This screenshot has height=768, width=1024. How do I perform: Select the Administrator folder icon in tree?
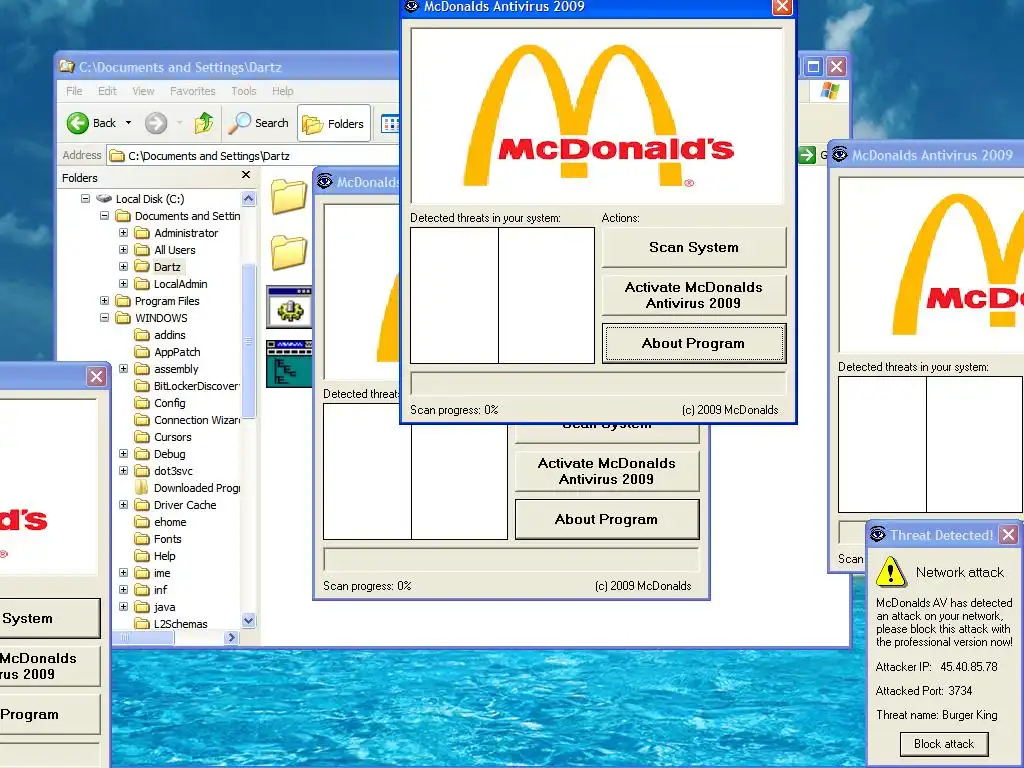tap(142, 232)
